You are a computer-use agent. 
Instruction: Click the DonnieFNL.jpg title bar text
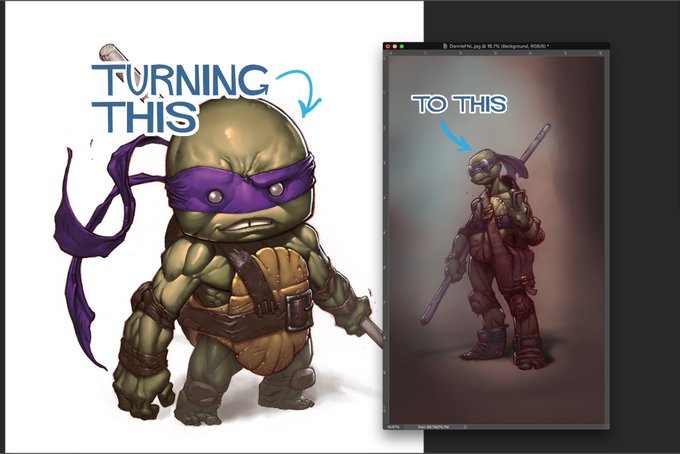click(x=499, y=46)
